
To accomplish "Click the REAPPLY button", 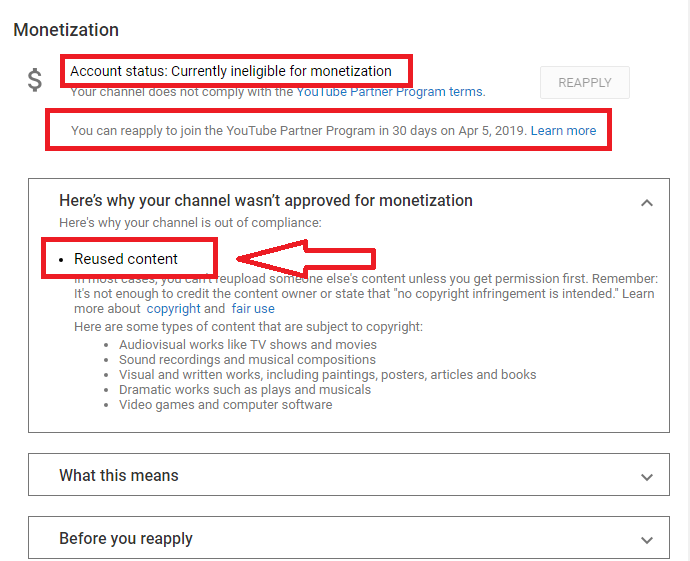I will click(584, 82).
